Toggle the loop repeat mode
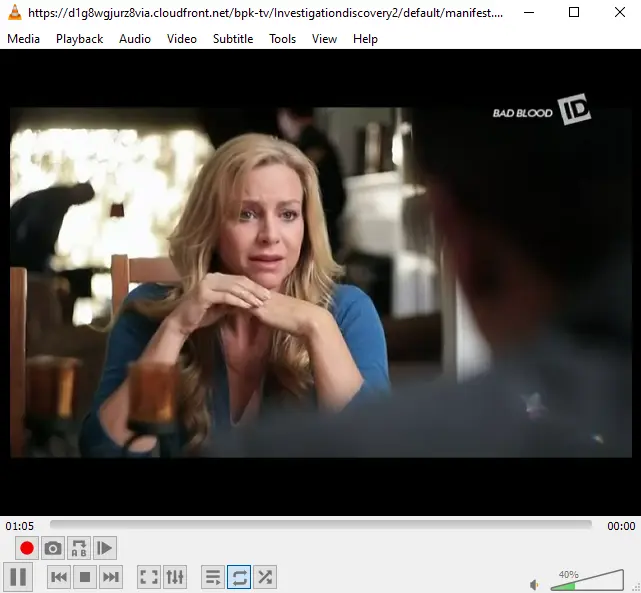Viewport: 641px width, 593px height. (x=239, y=577)
